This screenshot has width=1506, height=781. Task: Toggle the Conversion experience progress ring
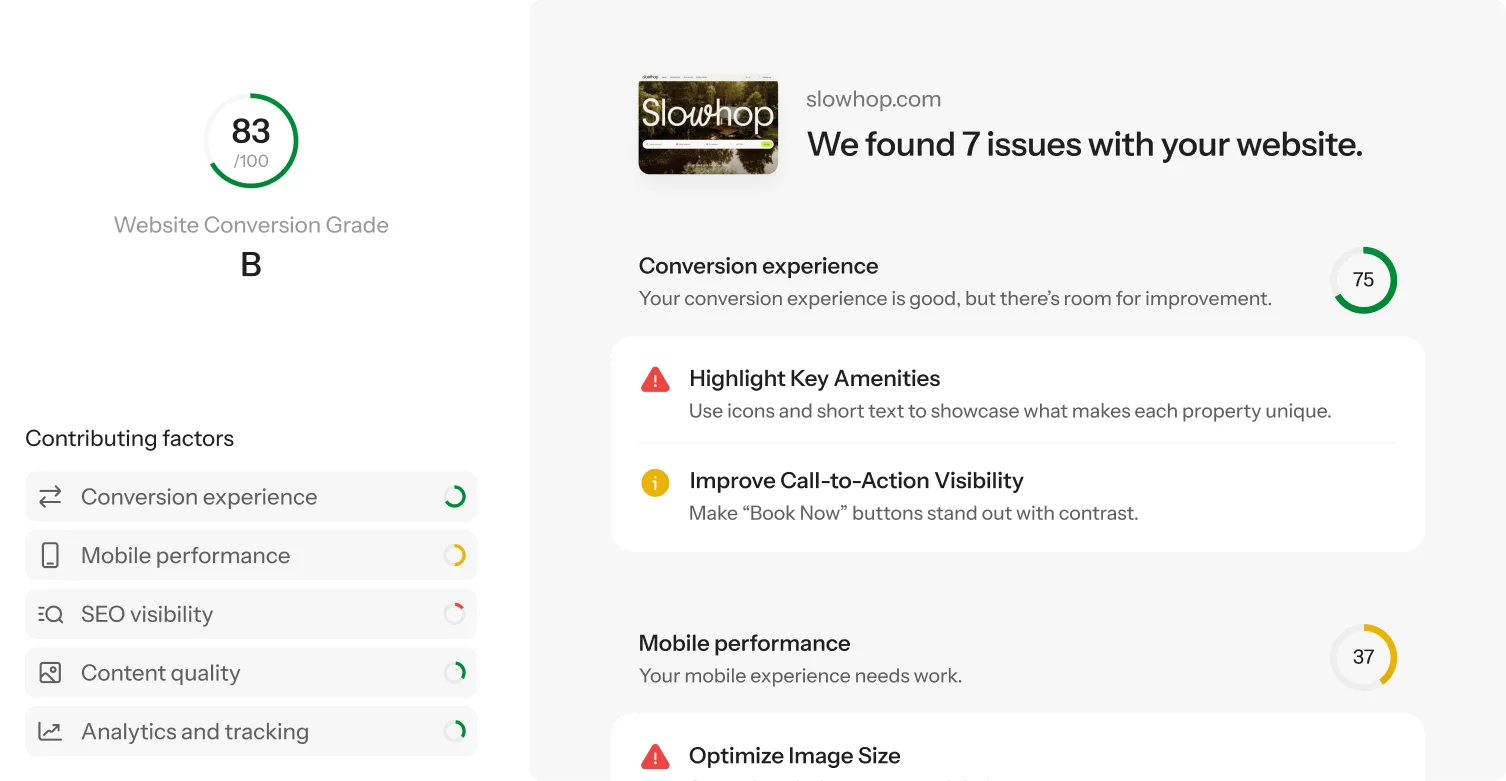click(456, 497)
